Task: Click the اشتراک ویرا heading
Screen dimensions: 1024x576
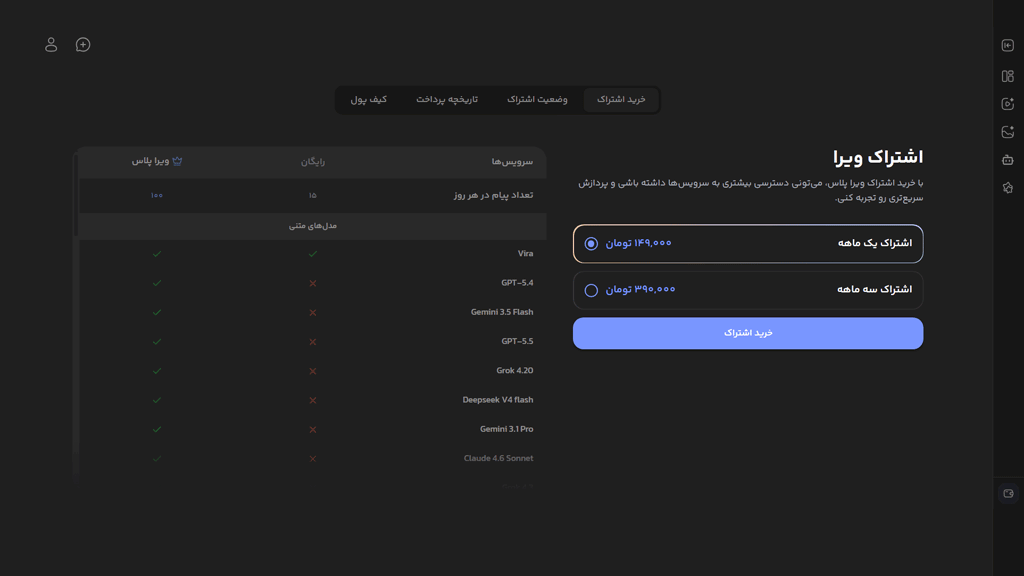Action: 878,157
